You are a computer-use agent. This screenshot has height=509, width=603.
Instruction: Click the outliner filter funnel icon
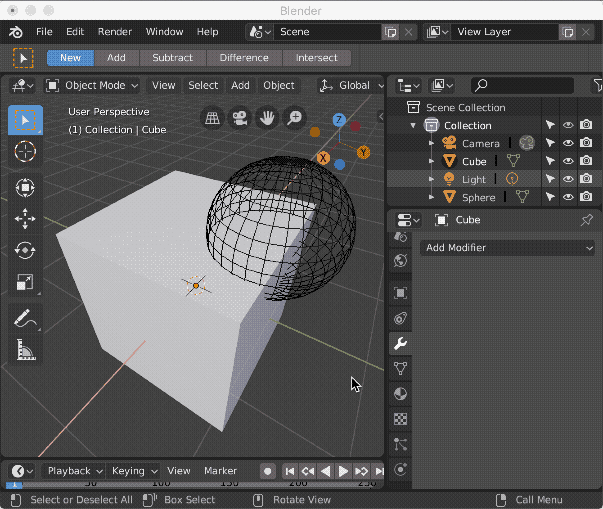pyautogui.click(x=597, y=85)
